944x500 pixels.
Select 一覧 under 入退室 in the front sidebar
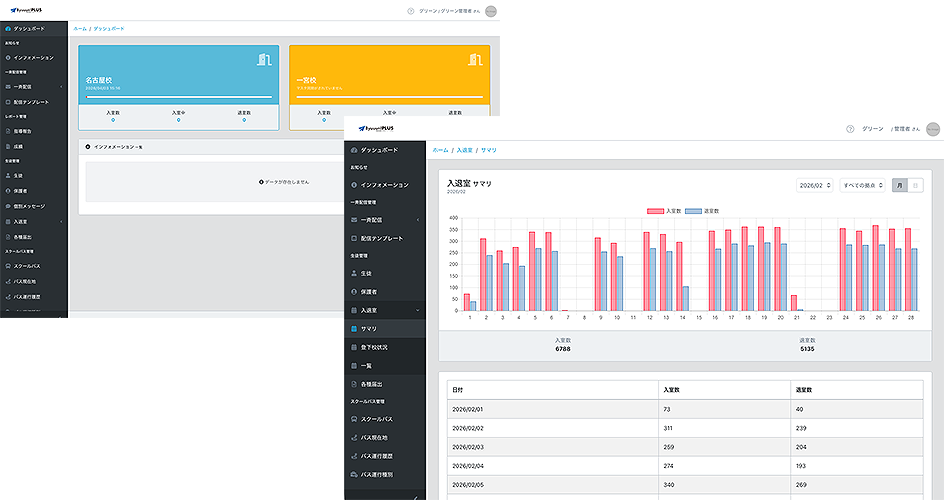(x=366, y=366)
